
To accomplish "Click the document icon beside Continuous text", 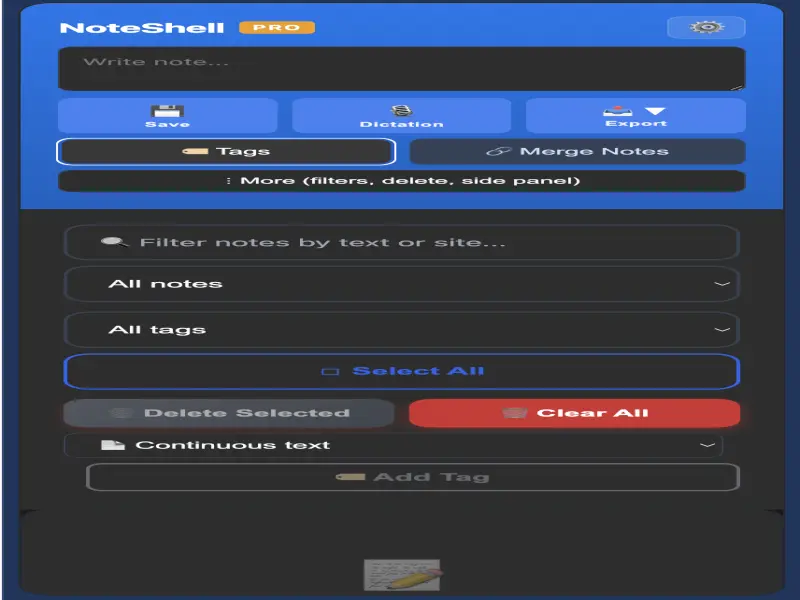I will tap(113, 445).
